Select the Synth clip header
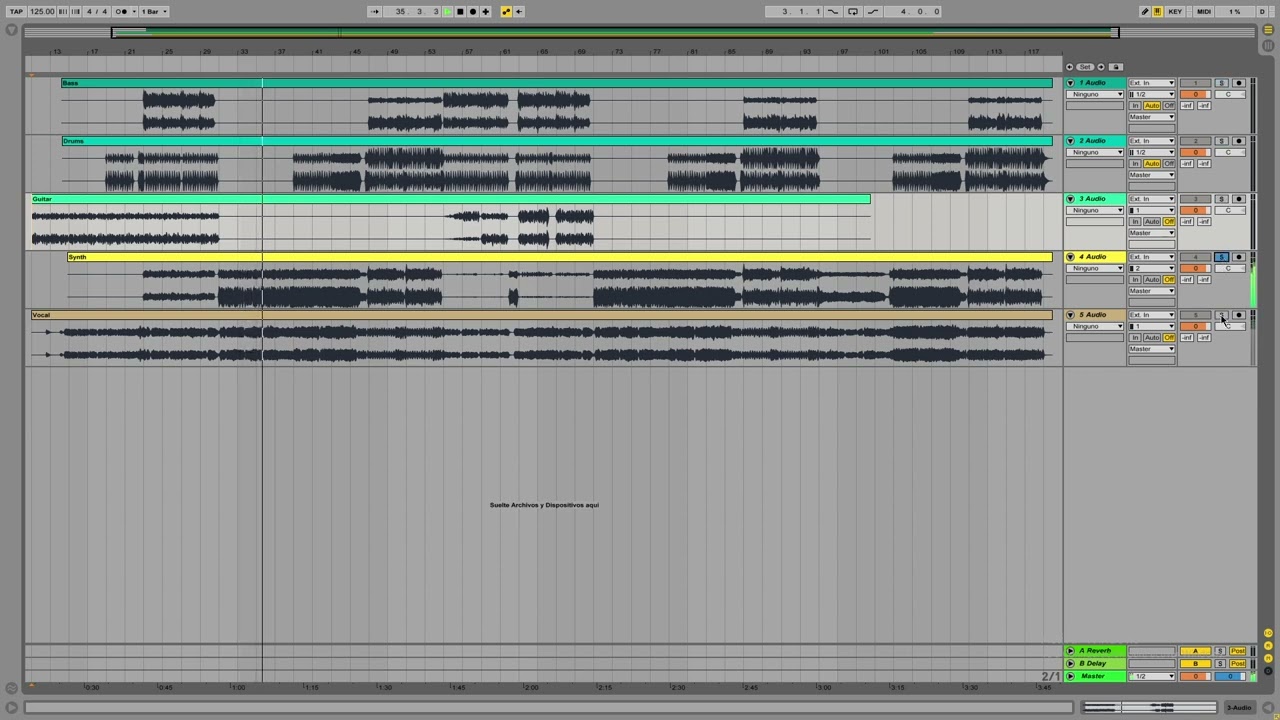 [x=560, y=257]
